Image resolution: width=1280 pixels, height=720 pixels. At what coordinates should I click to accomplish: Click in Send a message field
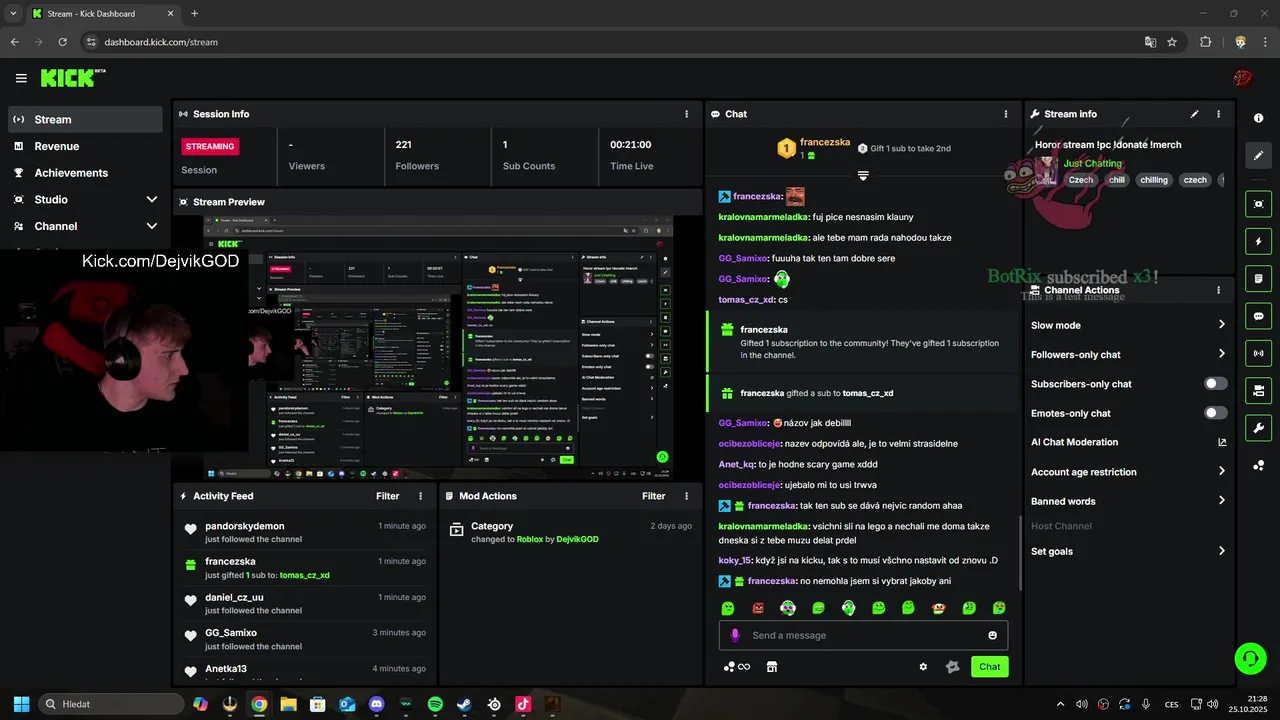point(865,635)
